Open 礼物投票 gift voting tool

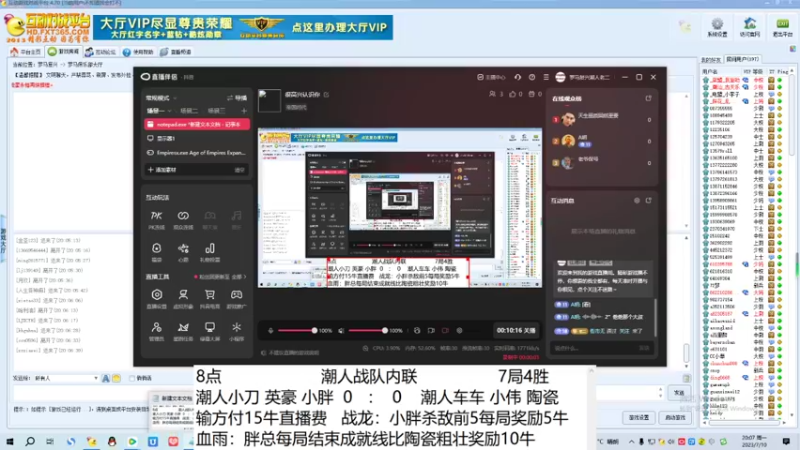coord(210,252)
